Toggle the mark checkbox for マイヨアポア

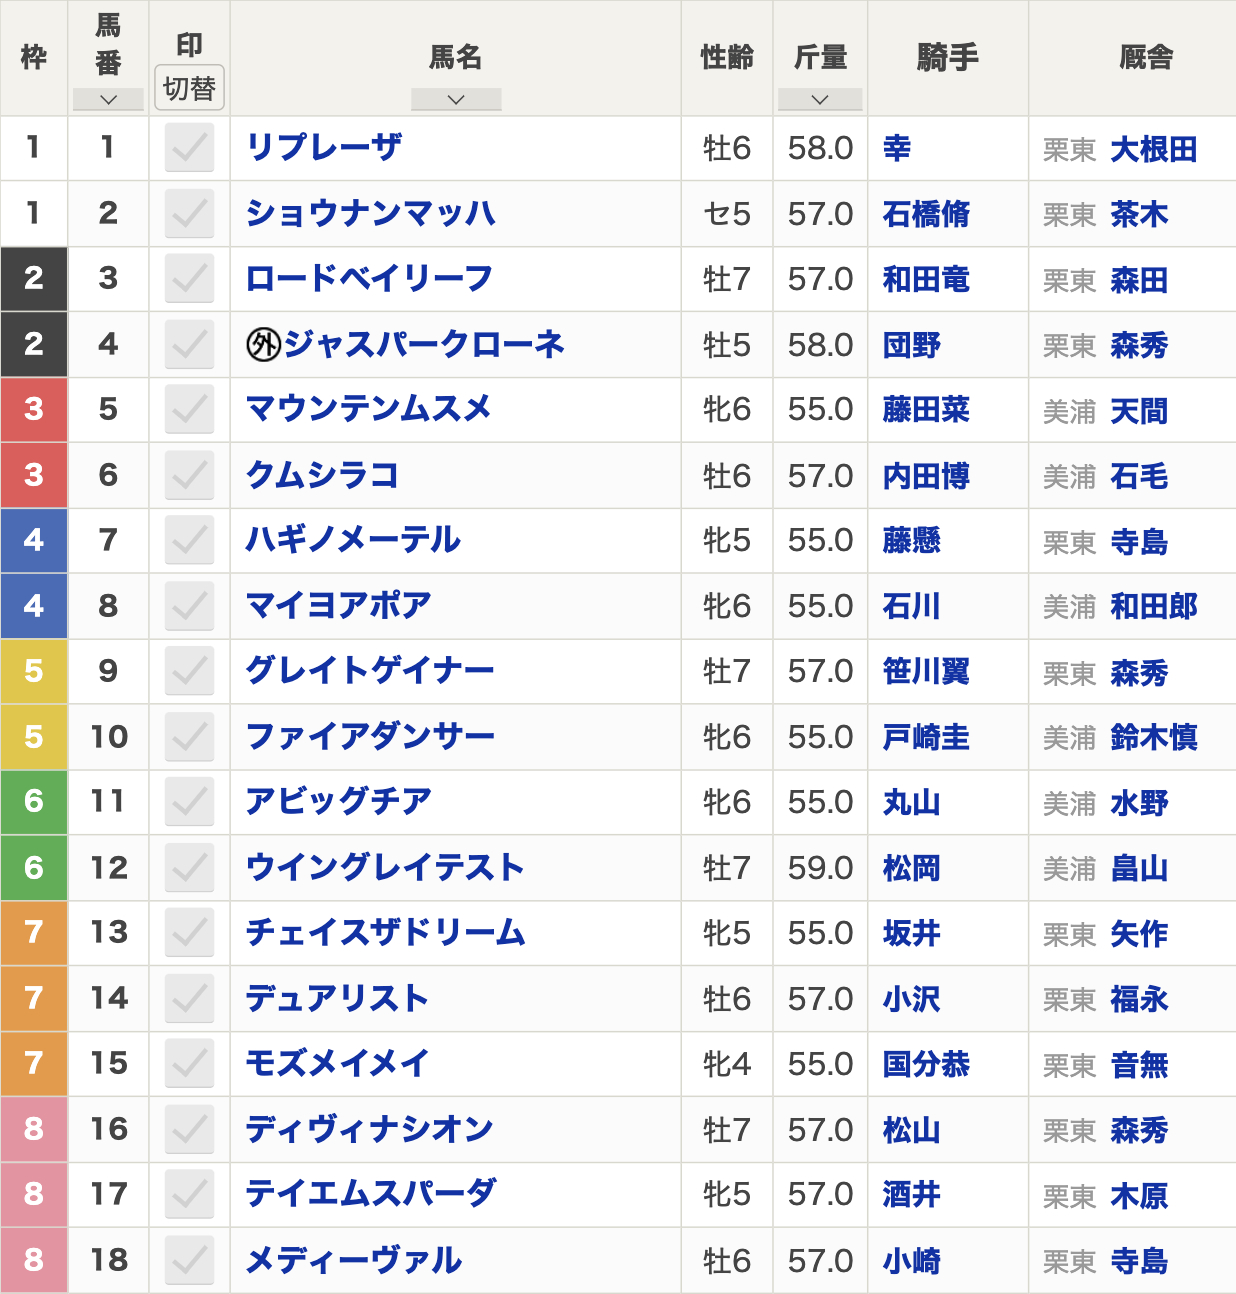(x=189, y=606)
